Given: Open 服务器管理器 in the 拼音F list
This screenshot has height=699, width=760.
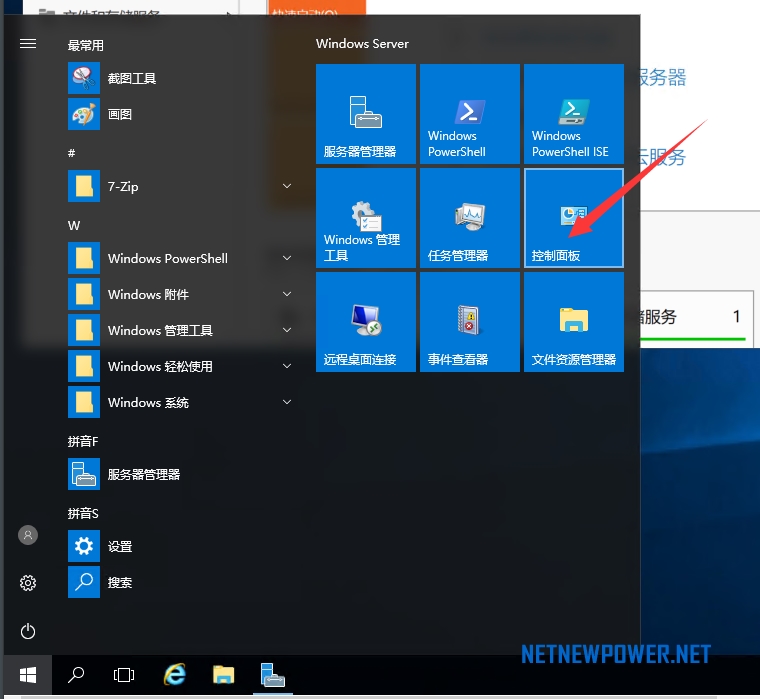Looking at the screenshot, I should click(x=182, y=474).
